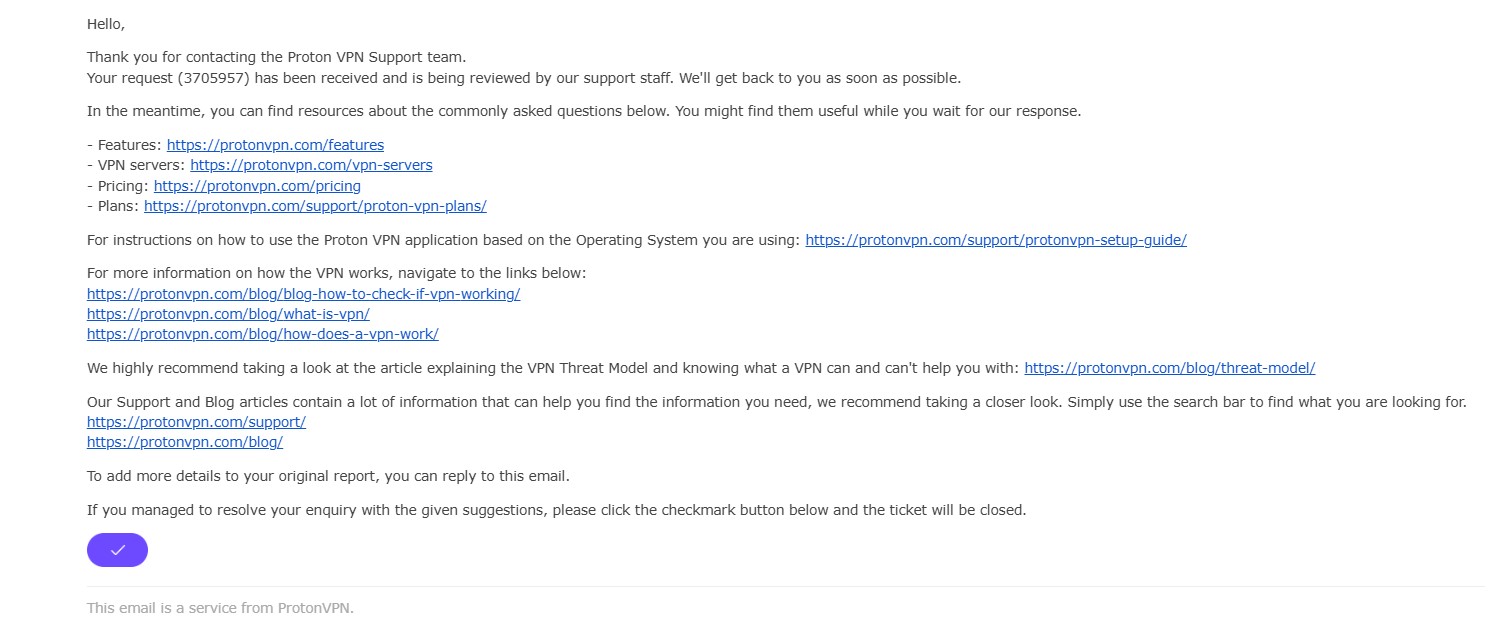Open the protonvpn.com/features link
Viewport: 1505px width, 622px height.
pyautogui.click(x=275, y=145)
